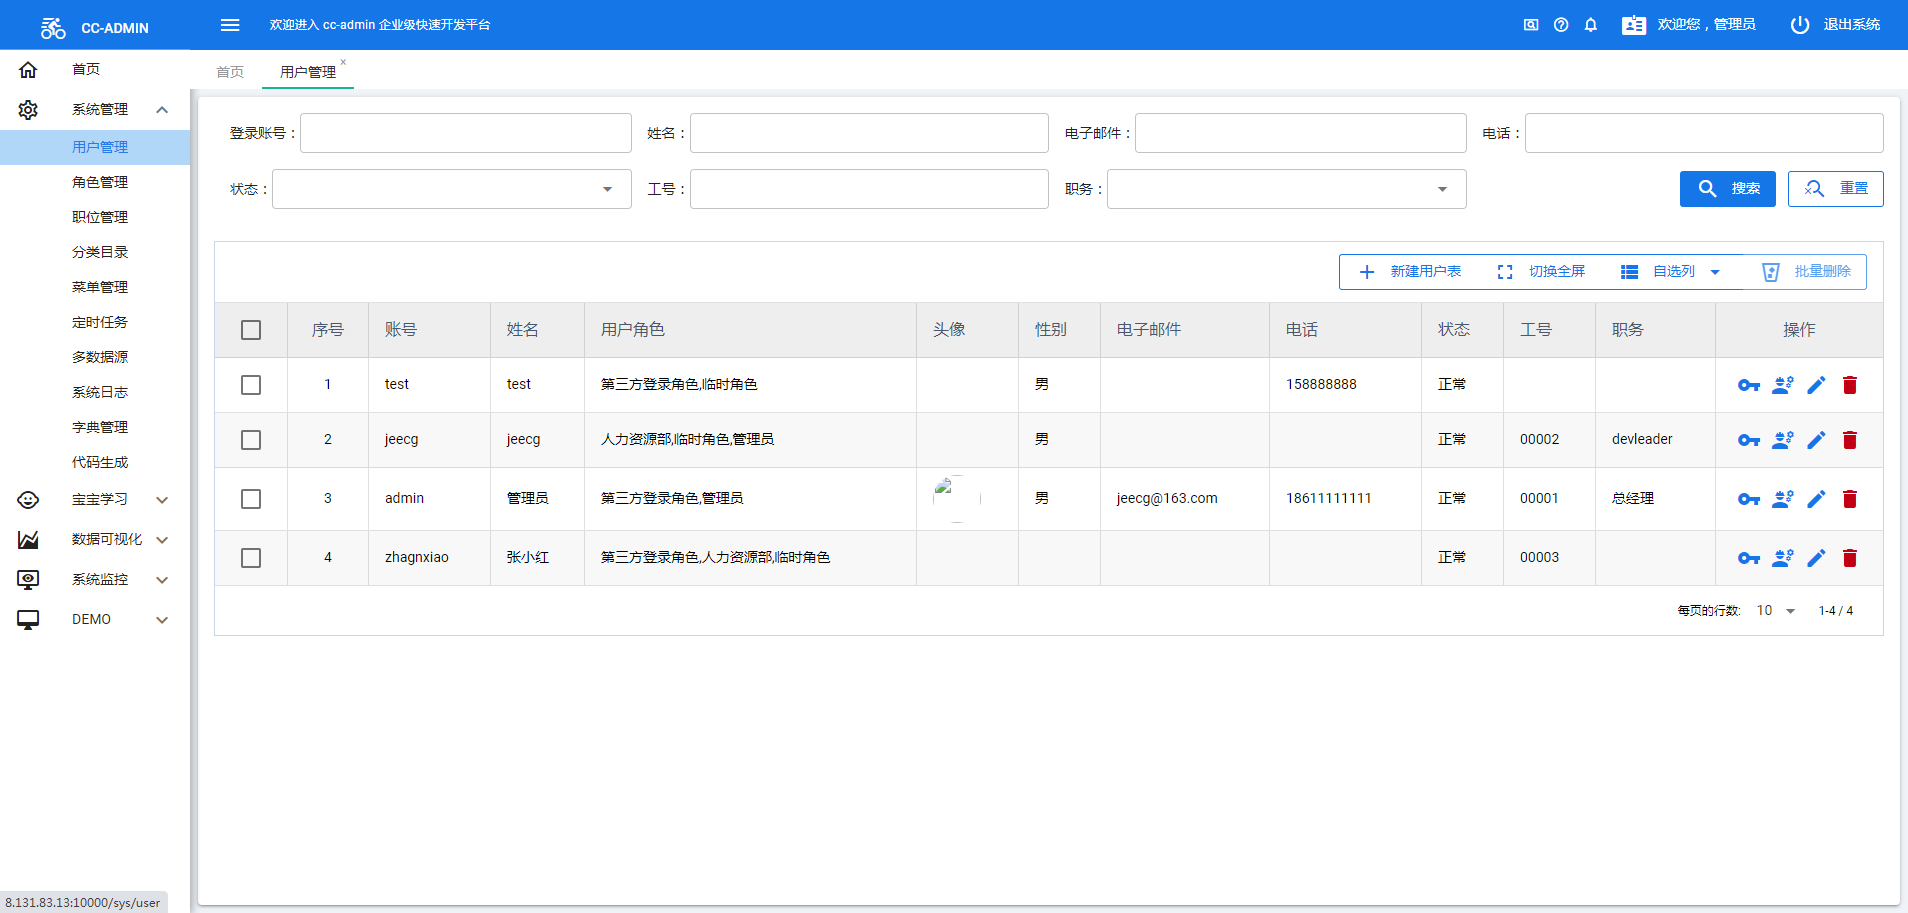Open the 状态 dropdown filter
The height and width of the screenshot is (913, 1908).
click(451, 189)
